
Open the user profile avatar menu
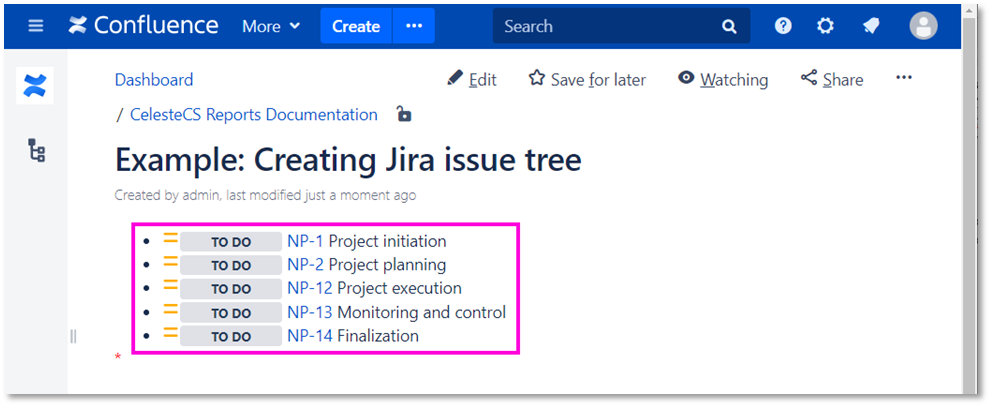coord(923,26)
